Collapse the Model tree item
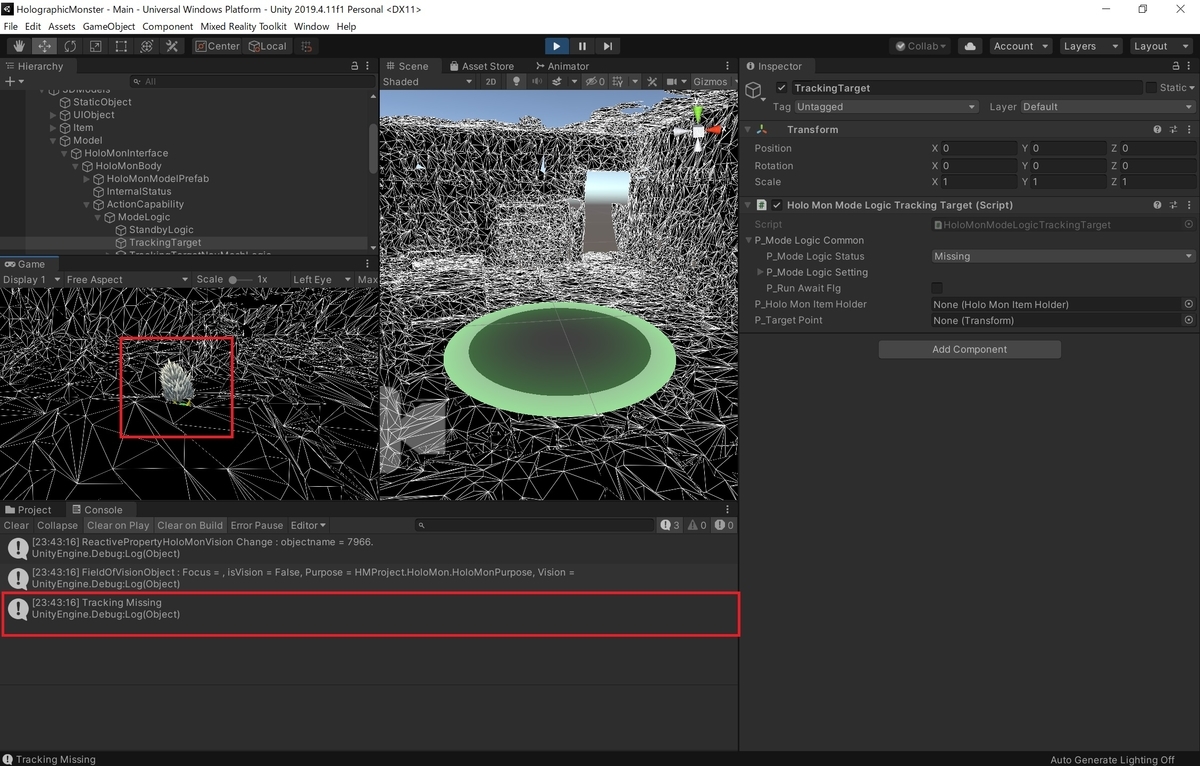1200x766 pixels. pyautogui.click(x=54, y=140)
